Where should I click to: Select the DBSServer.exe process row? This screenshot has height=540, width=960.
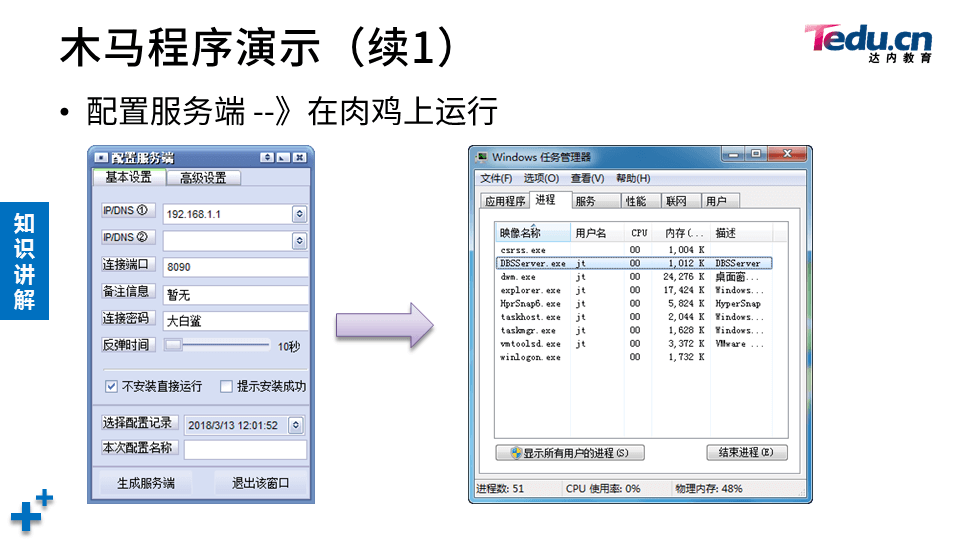[x=634, y=263]
